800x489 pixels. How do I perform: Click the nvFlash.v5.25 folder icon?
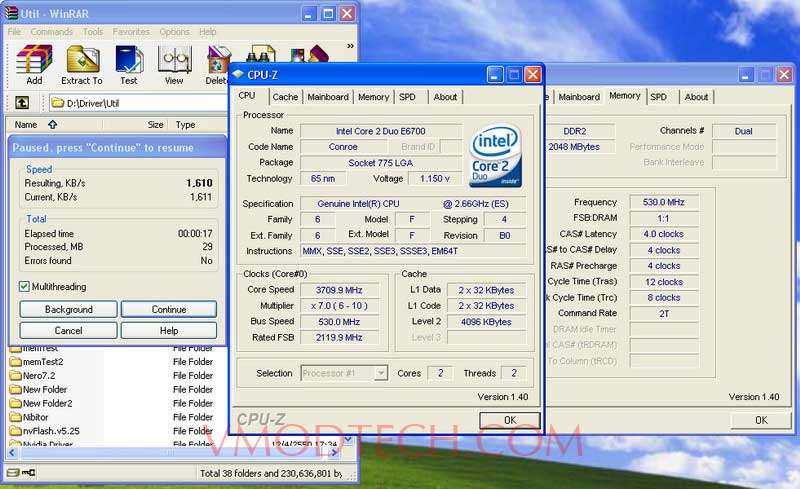pos(15,431)
